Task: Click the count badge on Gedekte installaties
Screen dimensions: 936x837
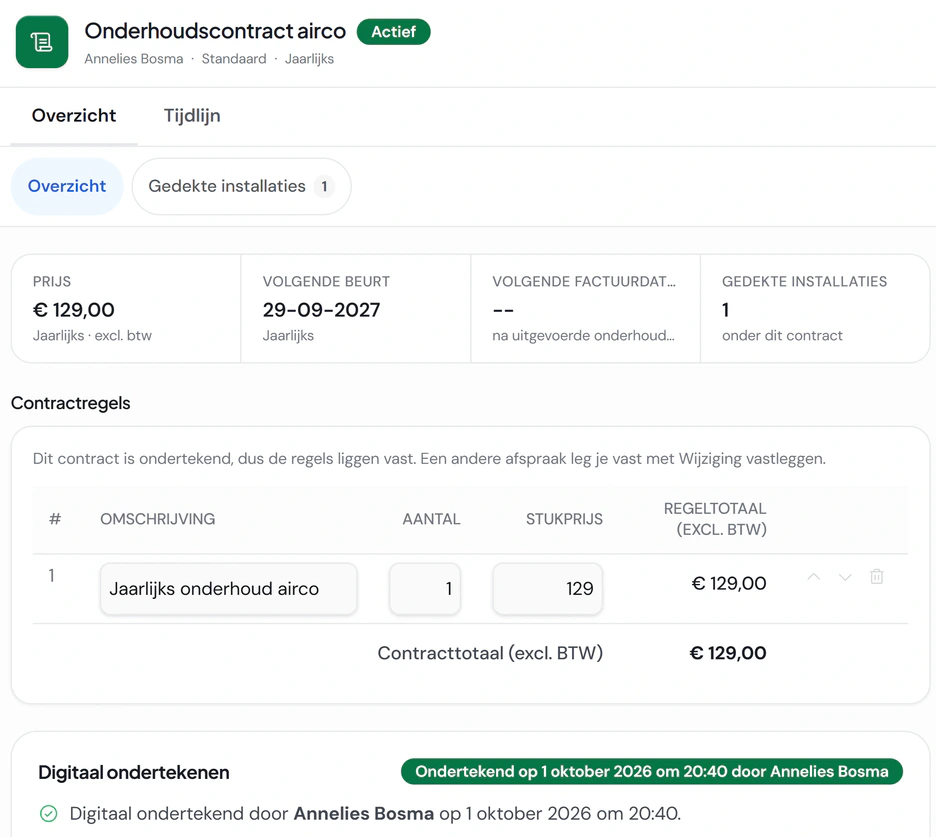Action: (x=324, y=187)
